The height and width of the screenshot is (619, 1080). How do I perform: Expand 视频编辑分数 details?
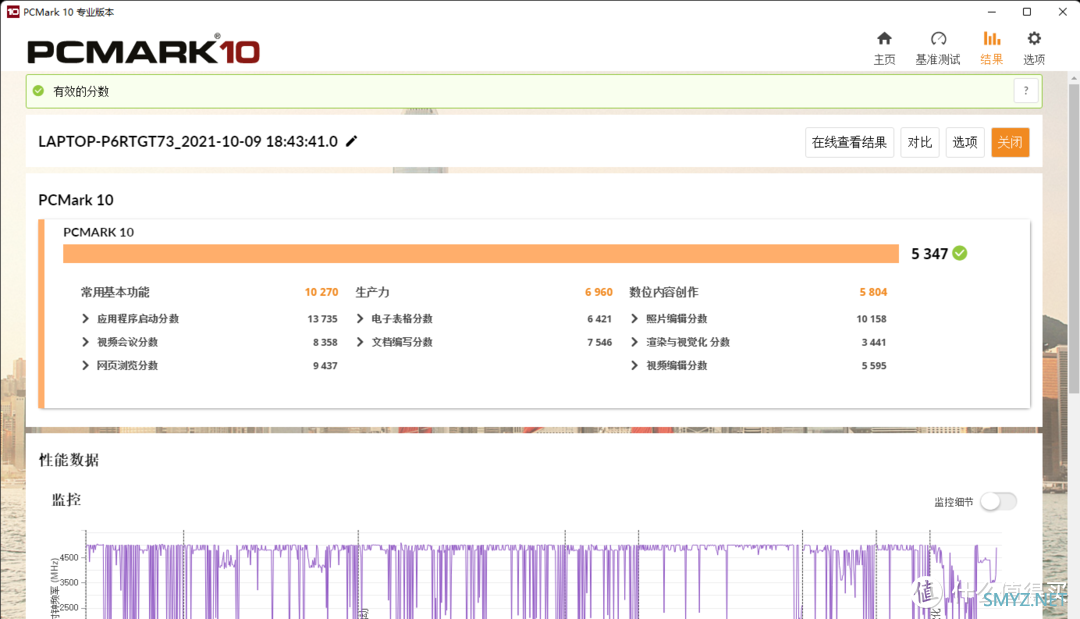tap(634, 366)
